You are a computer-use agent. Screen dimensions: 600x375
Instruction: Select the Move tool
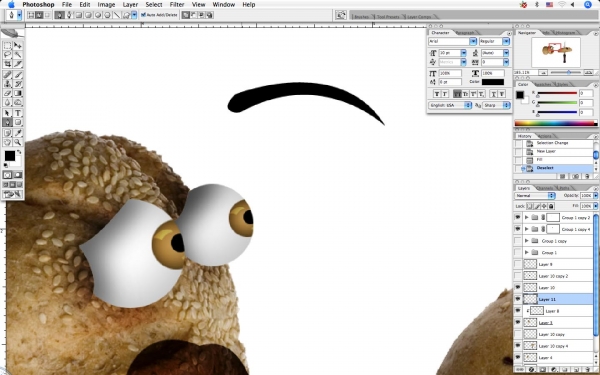coord(18,46)
